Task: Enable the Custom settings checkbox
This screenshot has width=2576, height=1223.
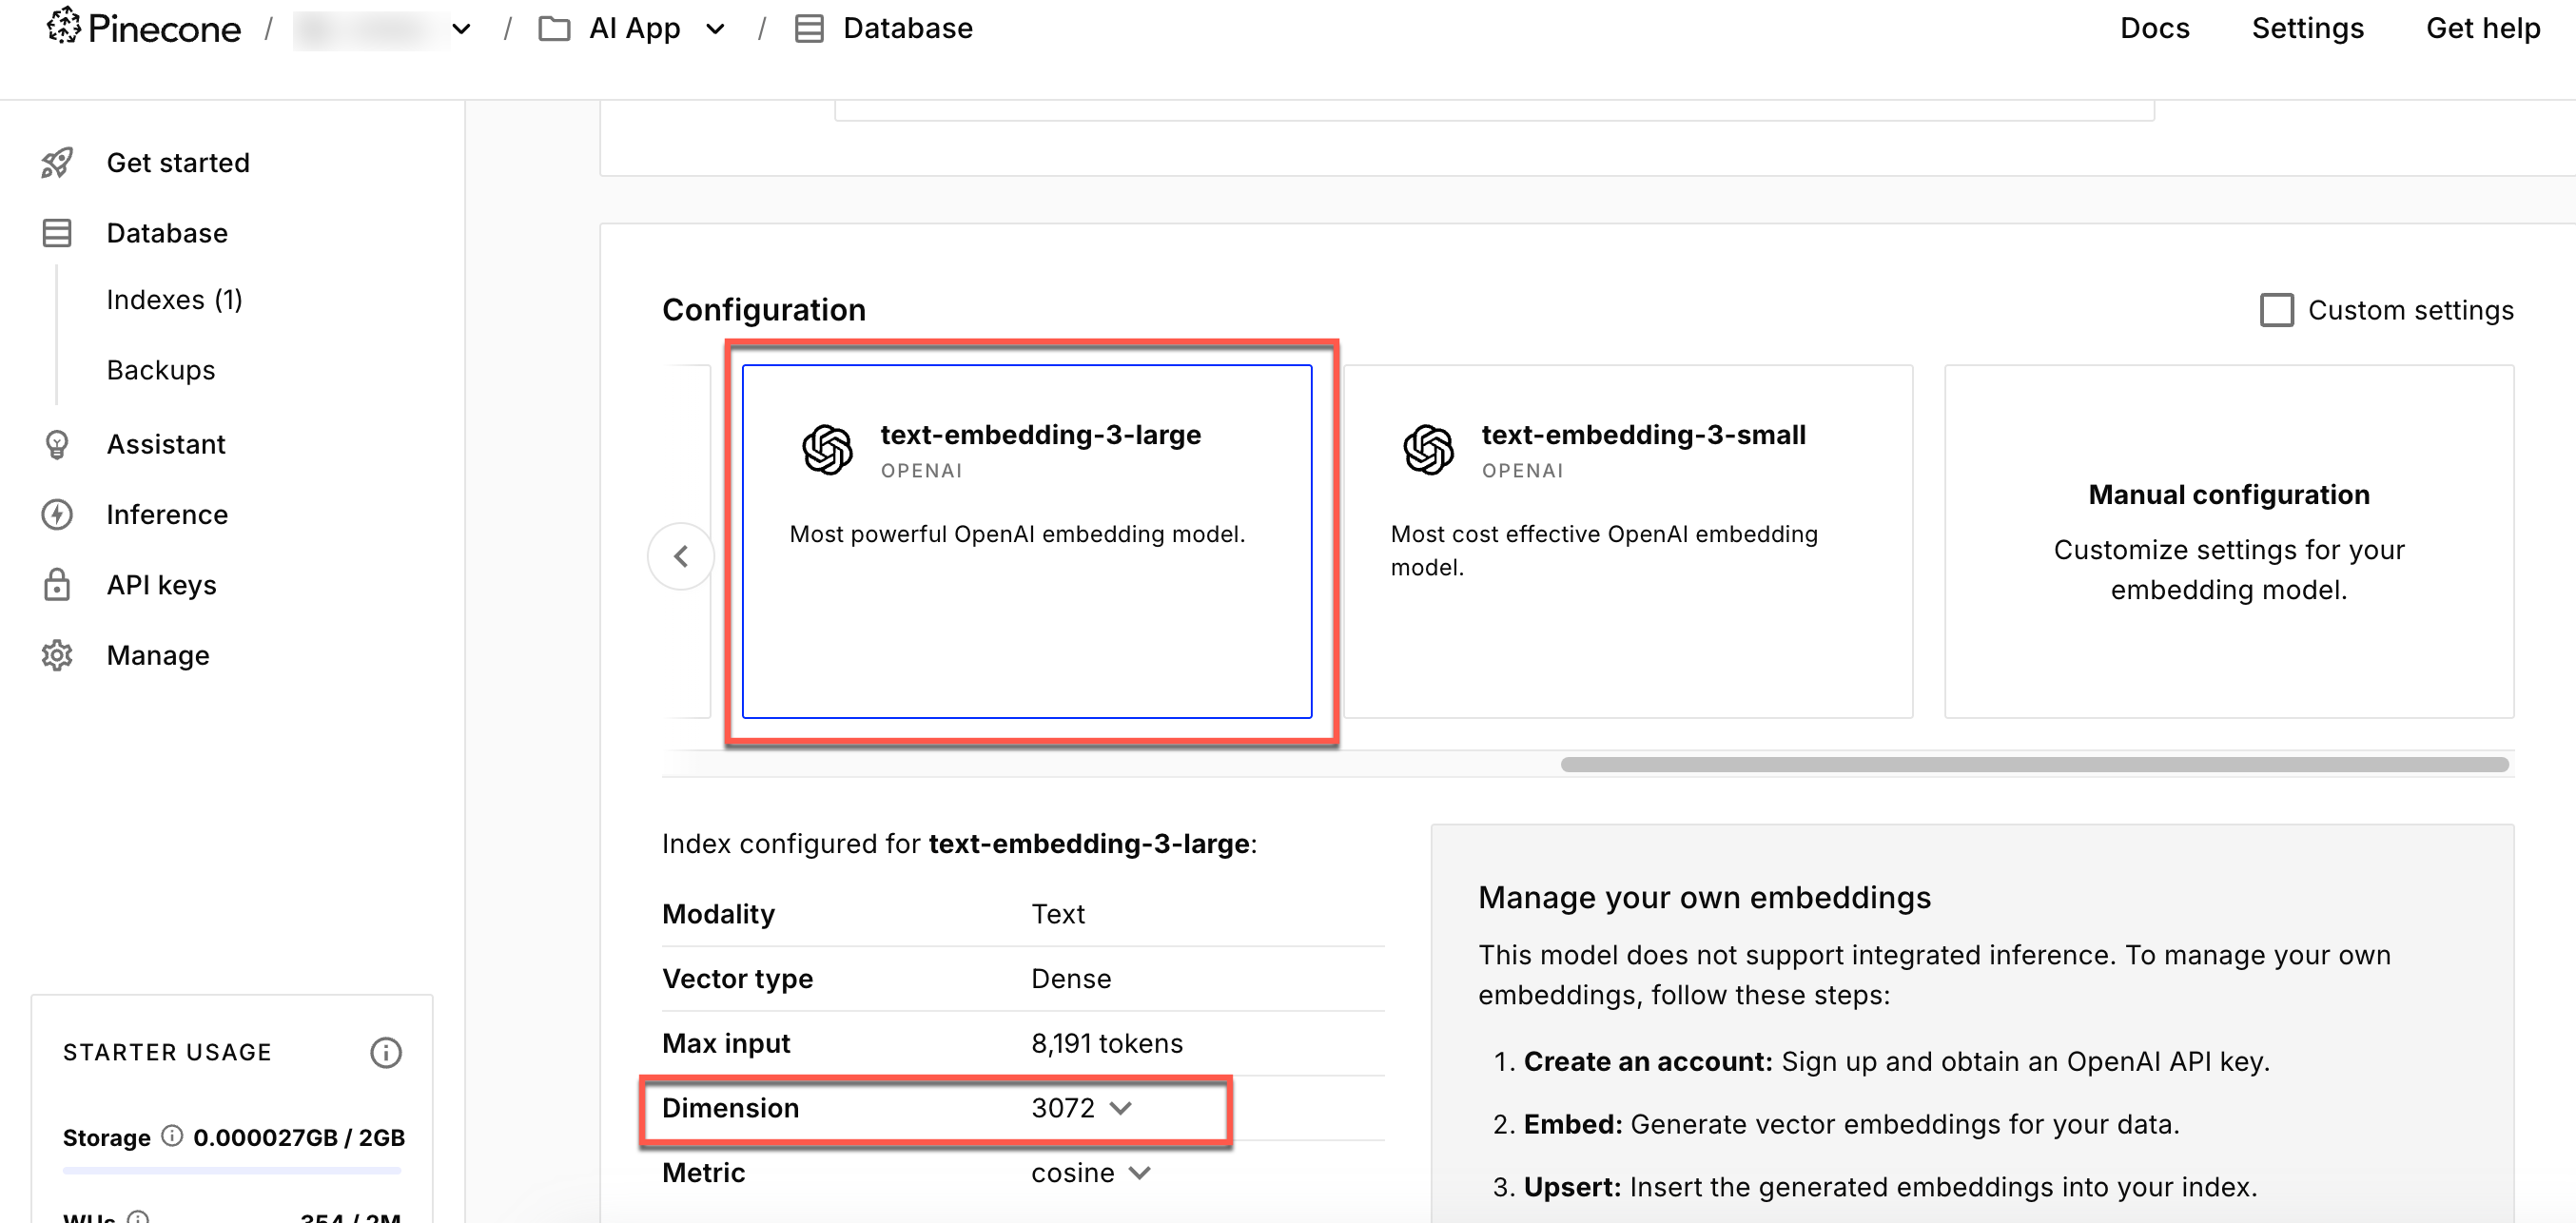Action: point(2276,310)
